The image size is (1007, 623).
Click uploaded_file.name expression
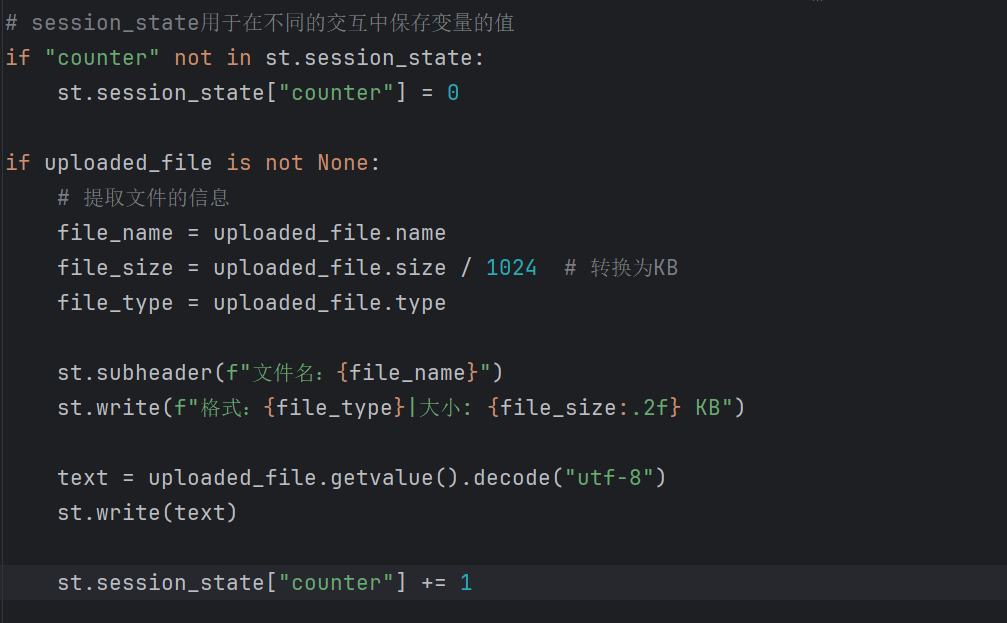pyautogui.click(x=329, y=233)
